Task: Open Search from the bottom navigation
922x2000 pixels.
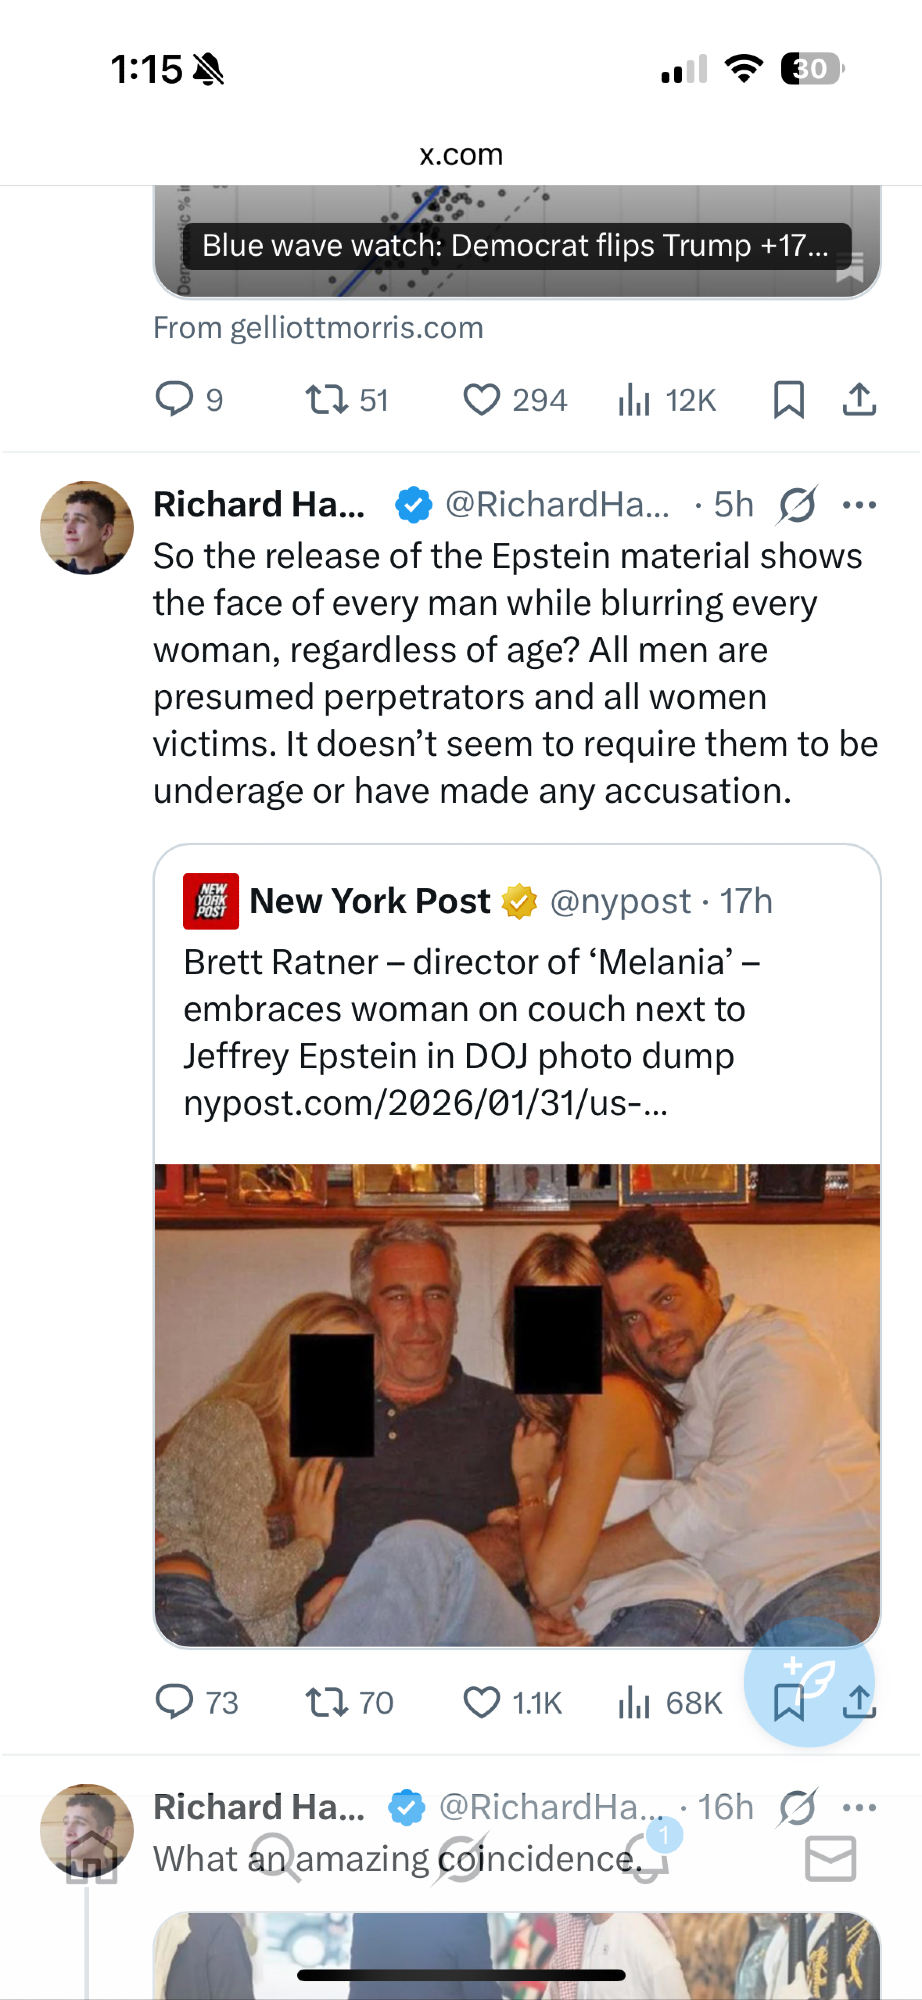Action: click(274, 1858)
